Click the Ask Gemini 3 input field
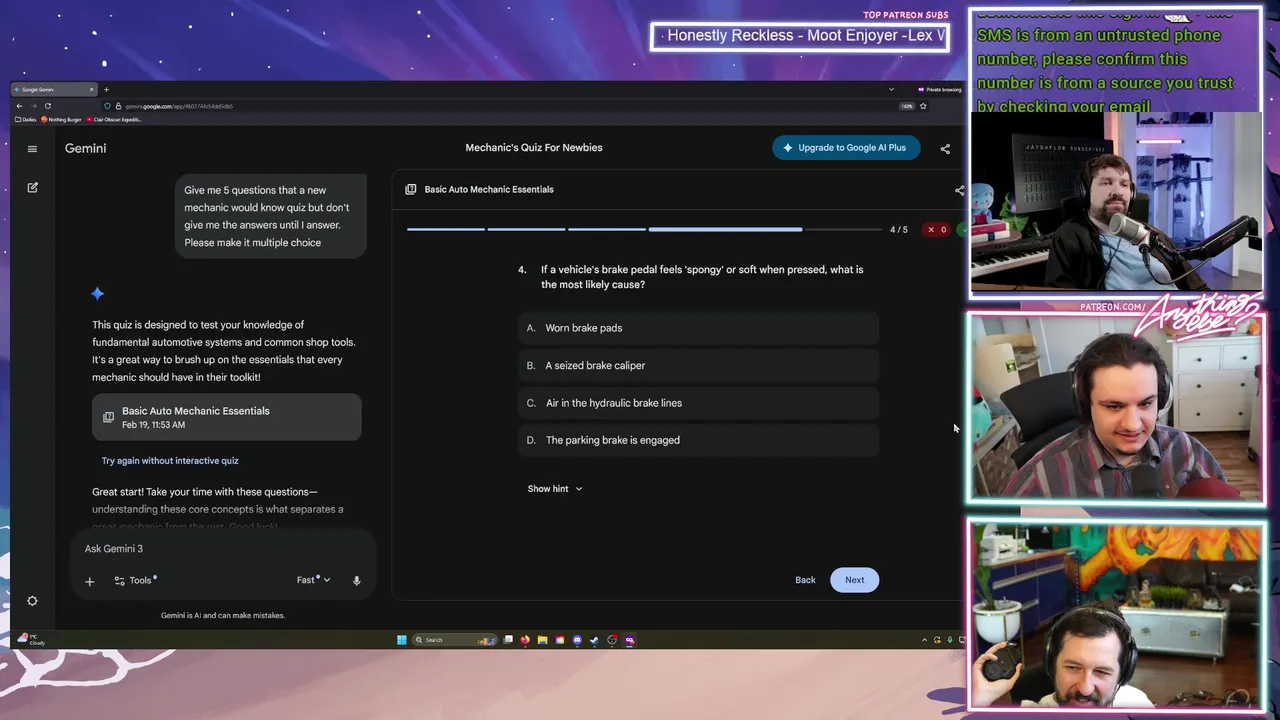The width and height of the screenshot is (1280, 720). pyautogui.click(x=225, y=549)
